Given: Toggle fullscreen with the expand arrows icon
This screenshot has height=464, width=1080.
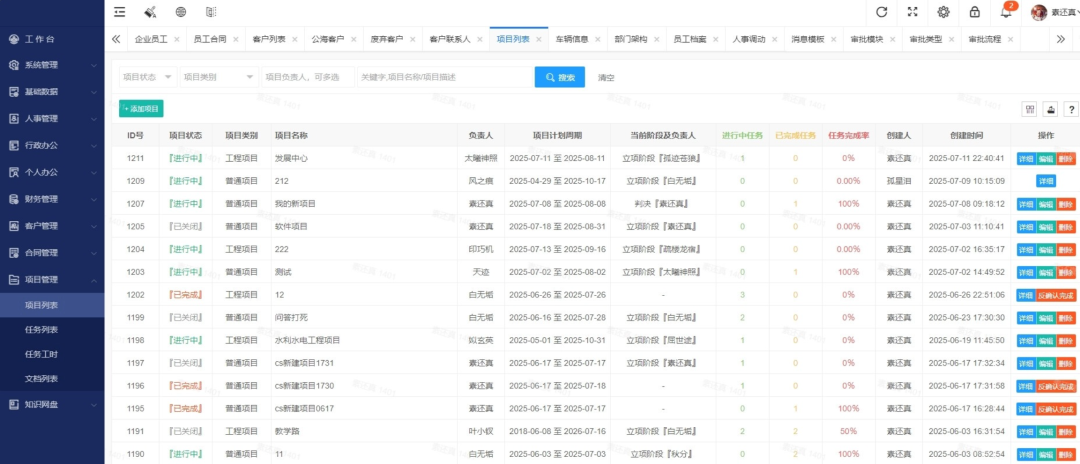Looking at the screenshot, I should 913,12.
